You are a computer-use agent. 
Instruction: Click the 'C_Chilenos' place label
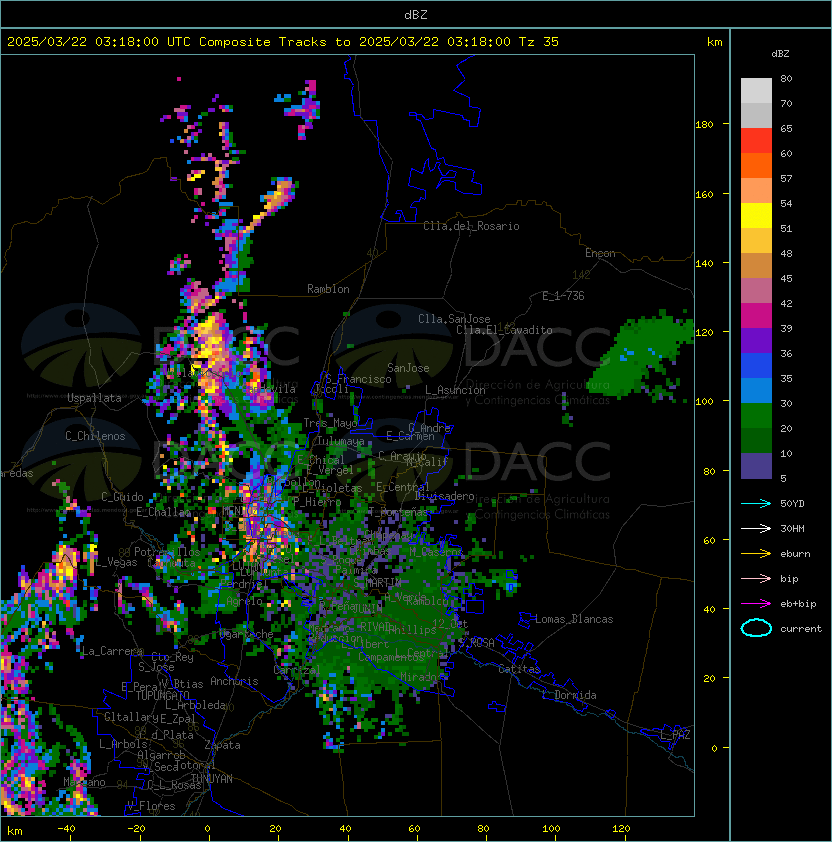point(95,436)
